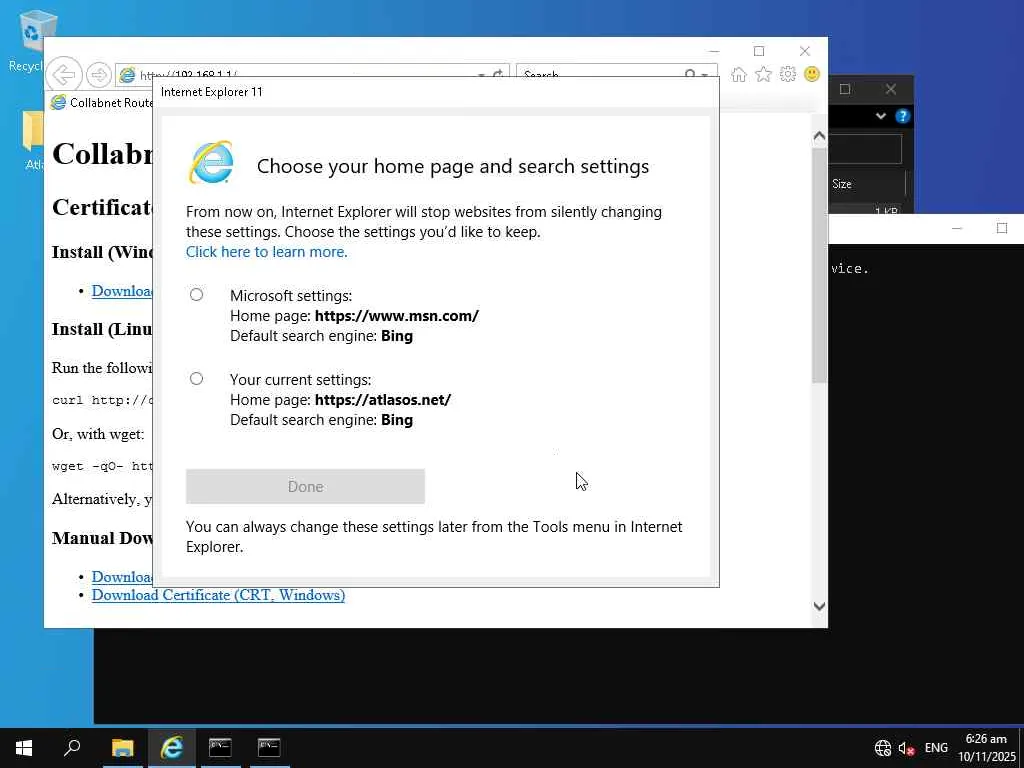This screenshot has width=1024, height=768.
Task: Click the 'Manual Dow' heading text
Action: [103, 538]
